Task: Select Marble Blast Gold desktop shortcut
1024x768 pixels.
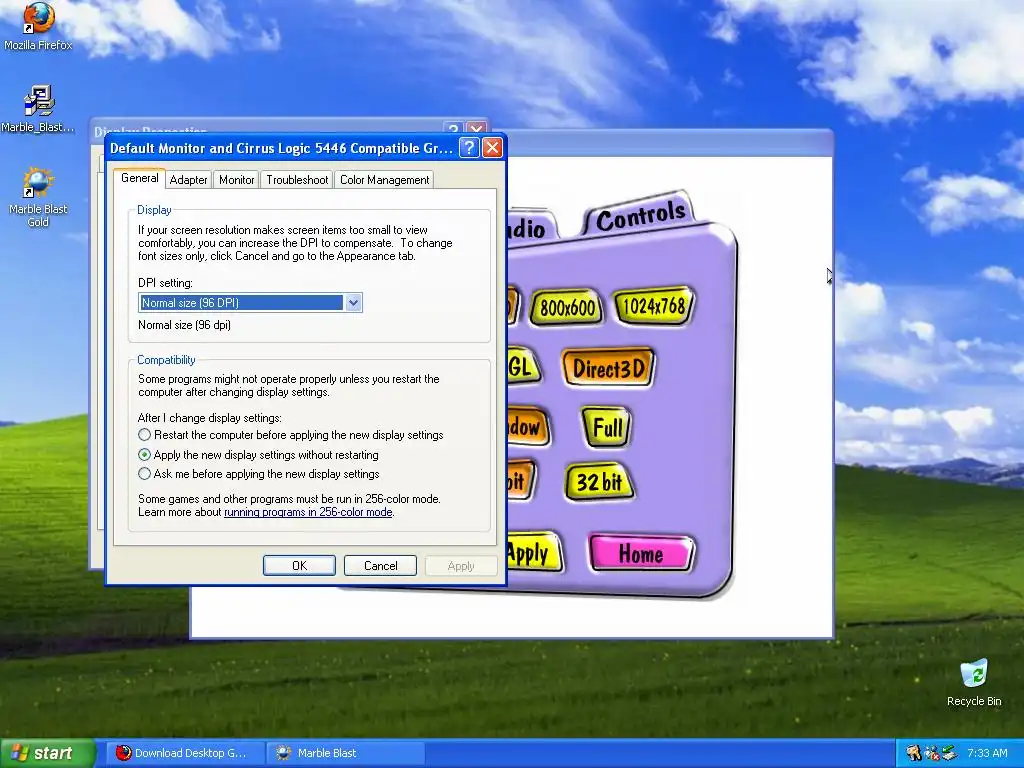Action: click(x=38, y=196)
